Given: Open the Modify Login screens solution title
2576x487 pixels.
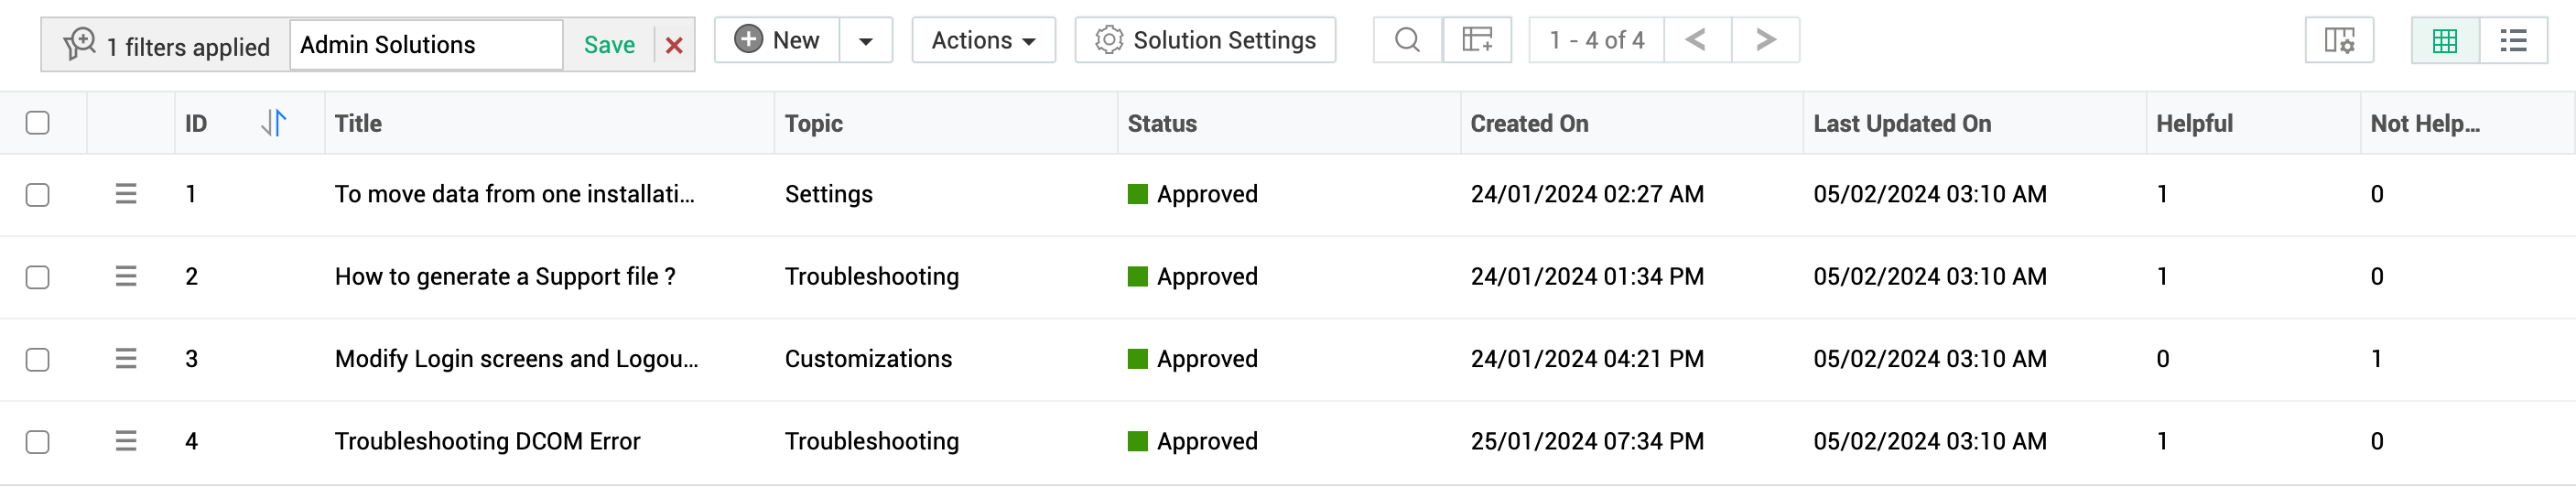Looking at the screenshot, I should [516, 359].
